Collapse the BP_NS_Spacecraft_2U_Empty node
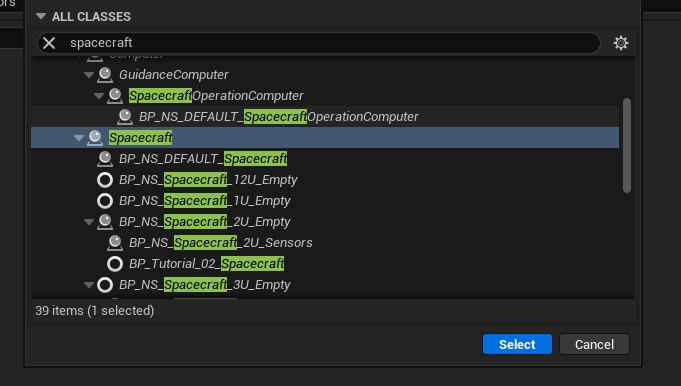 point(89,222)
